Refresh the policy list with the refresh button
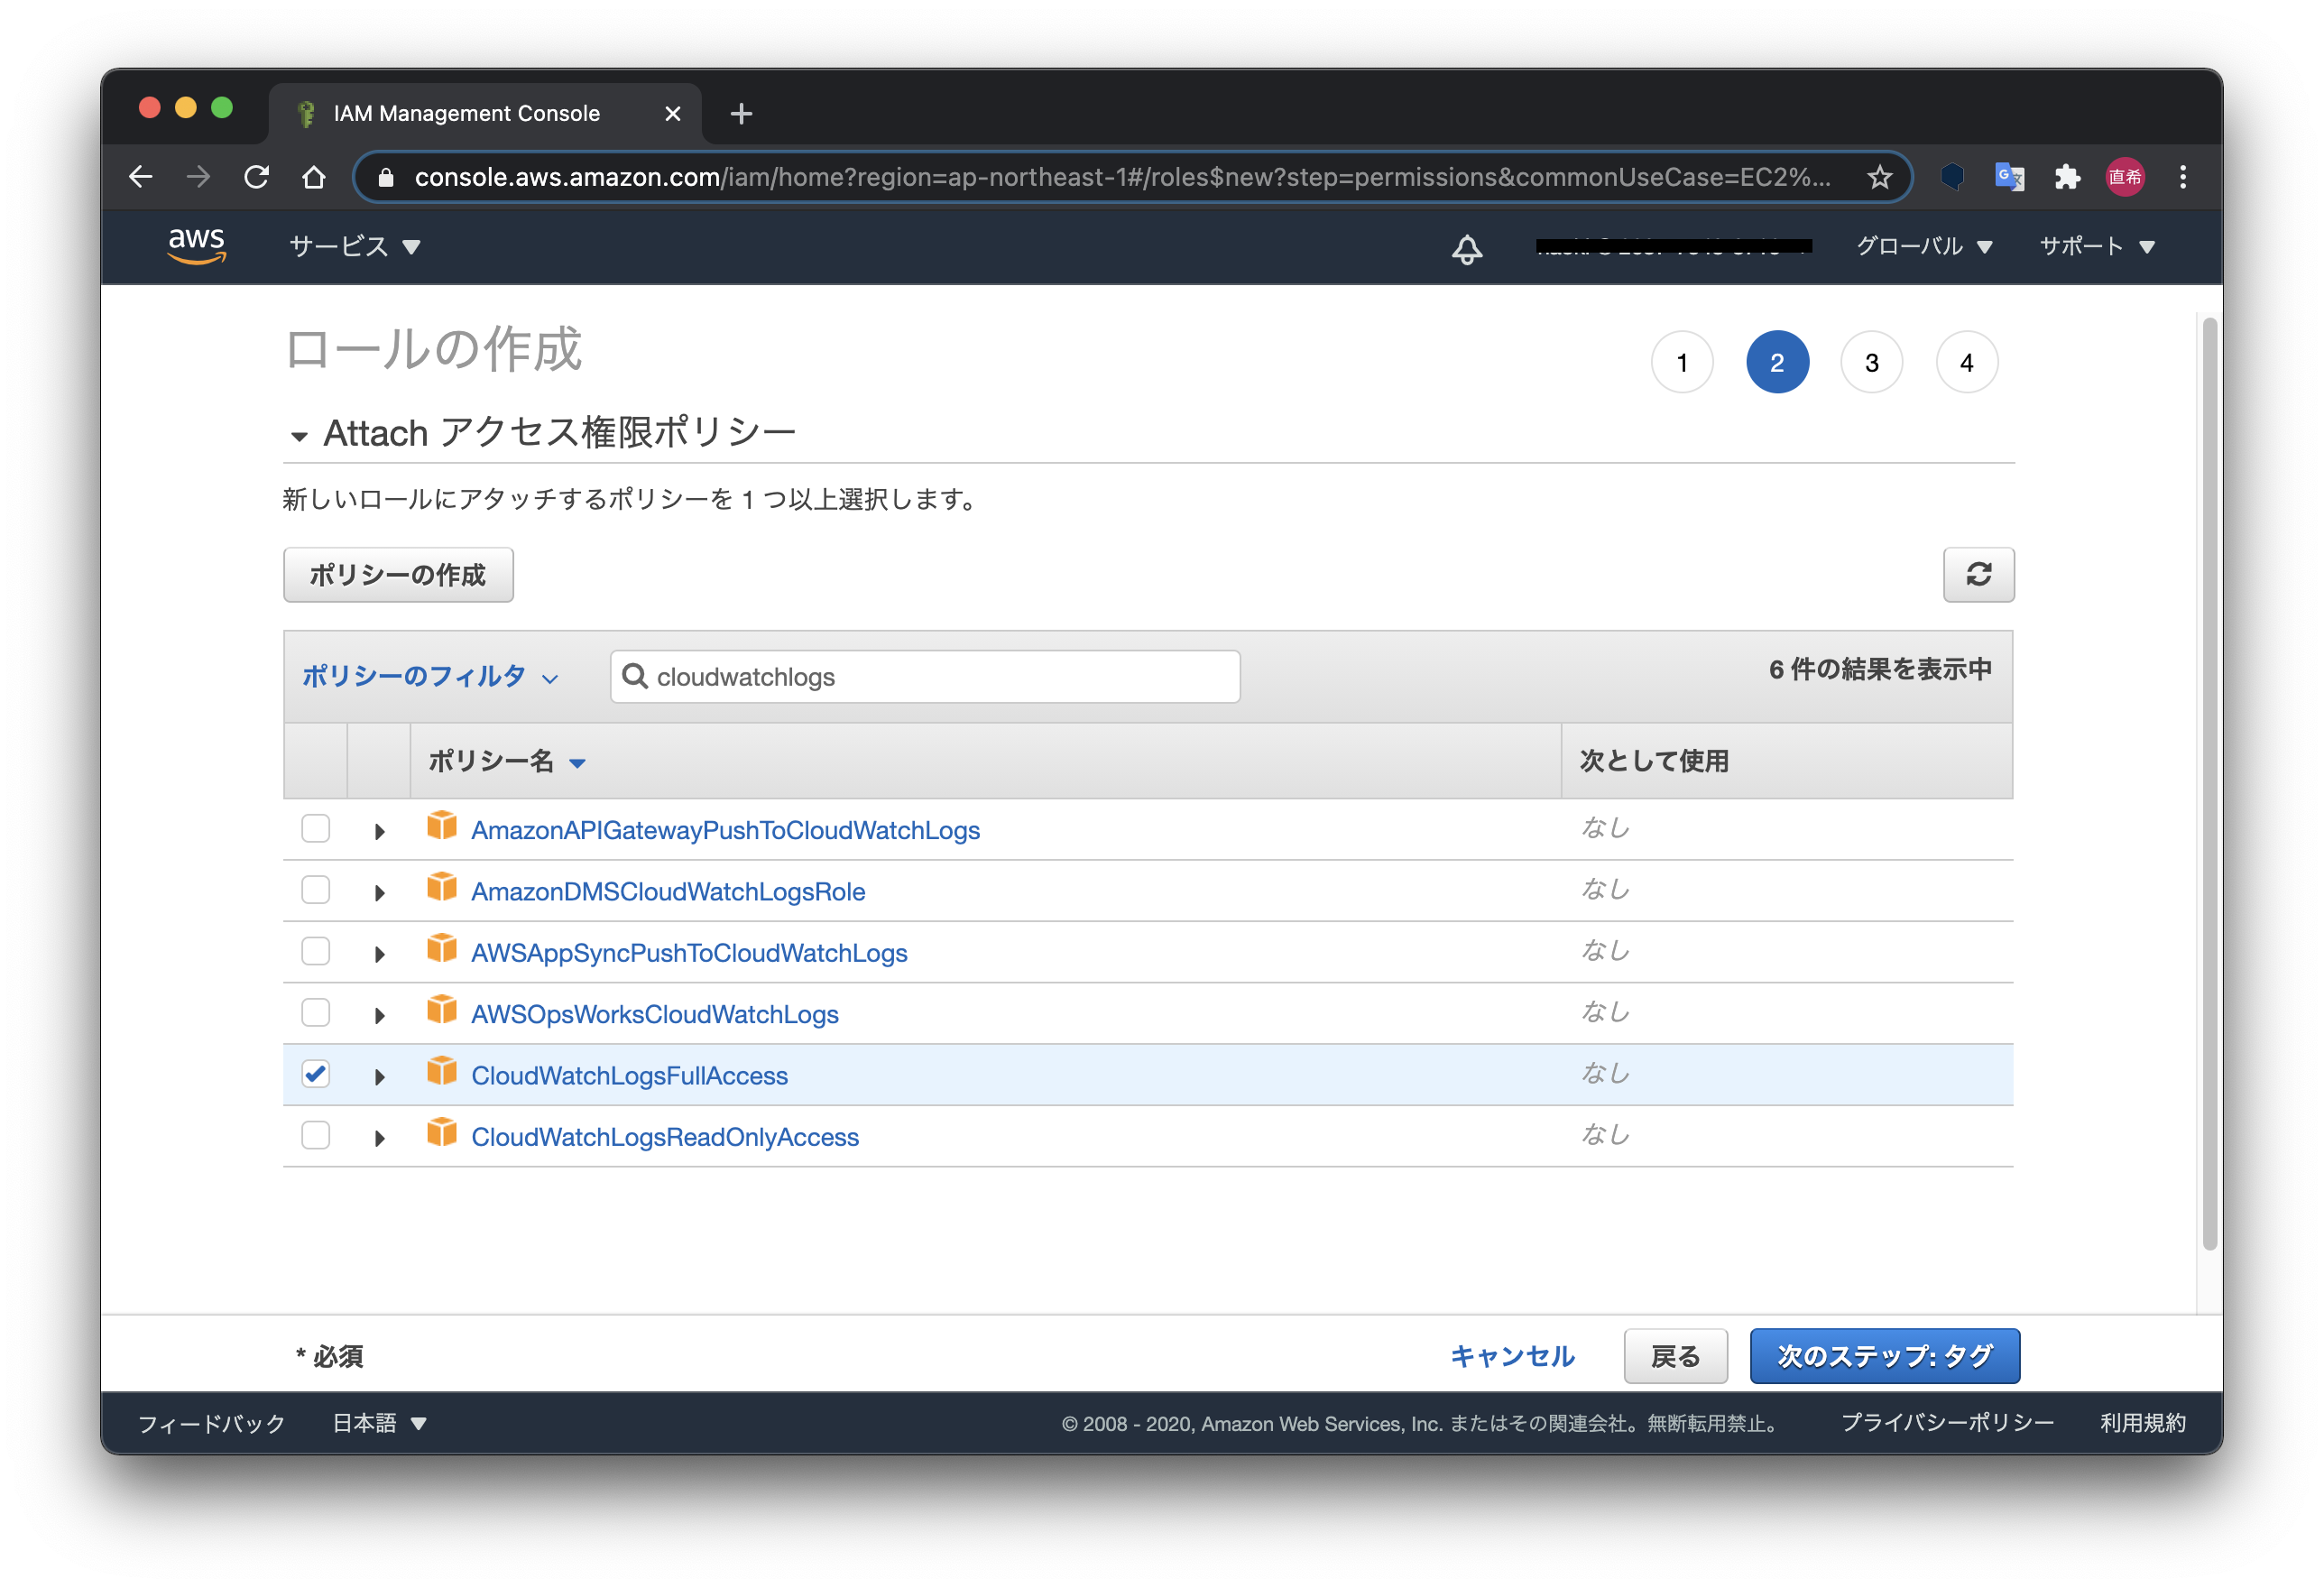2324x1588 pixels. (x=1978, y=574)
